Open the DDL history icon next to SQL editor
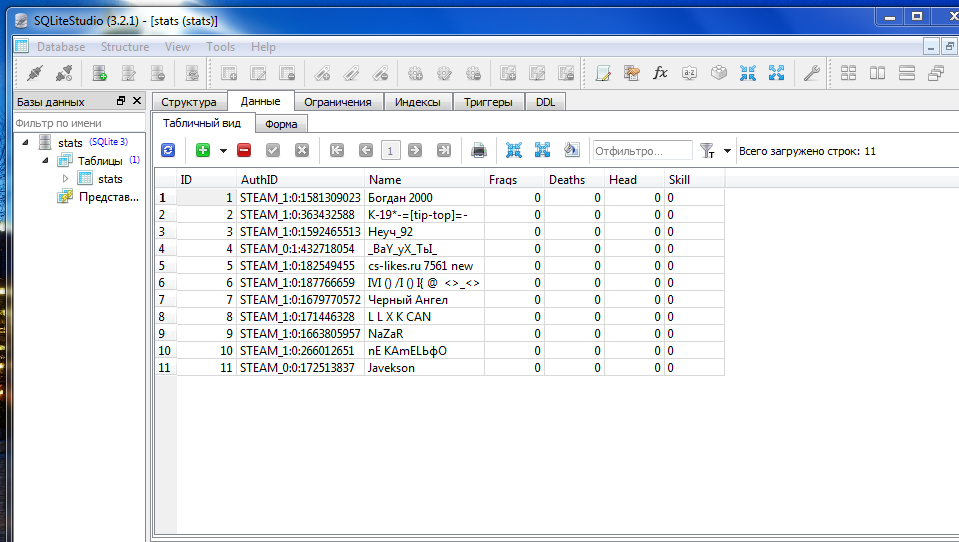959x542 pixels. [632, 73]
